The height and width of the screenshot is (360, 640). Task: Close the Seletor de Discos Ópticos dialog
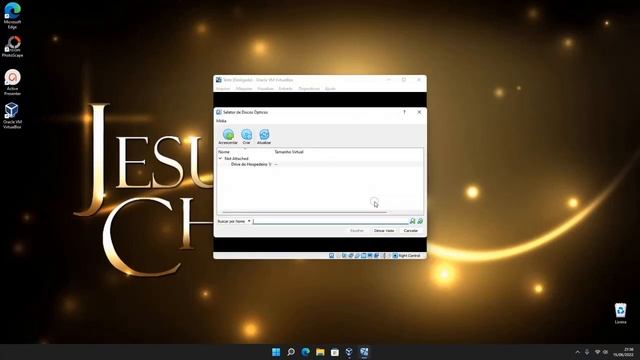[x=419, y=112]
